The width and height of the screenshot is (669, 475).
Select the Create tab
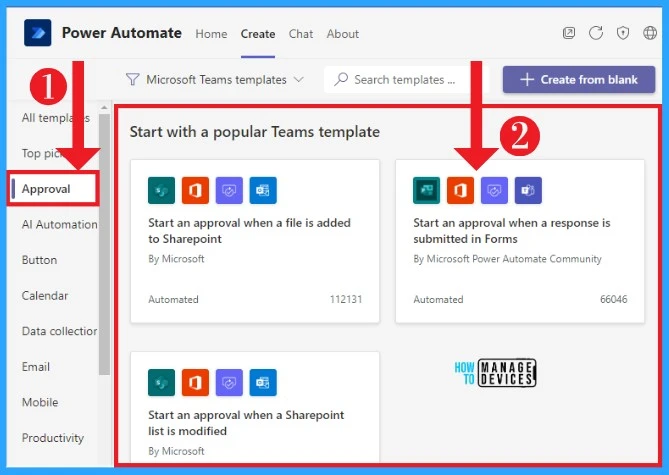click(258, 34)
